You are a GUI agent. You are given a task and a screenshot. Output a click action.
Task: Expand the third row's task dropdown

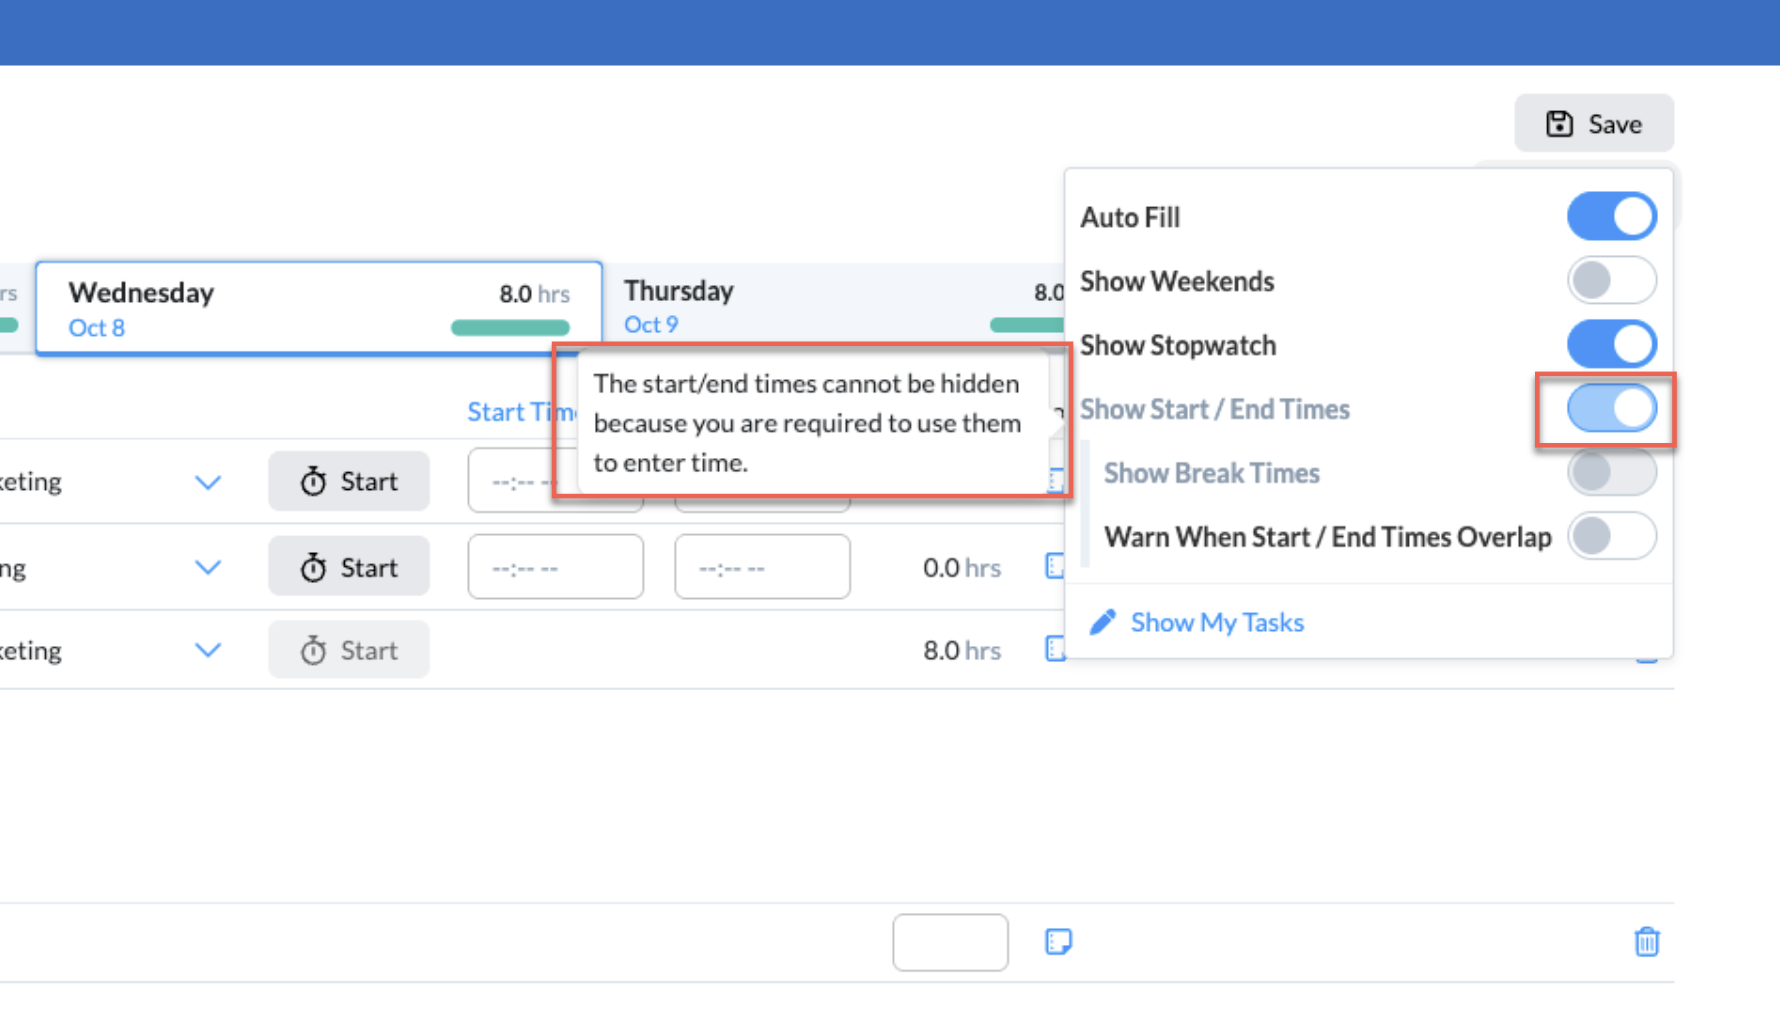pyautogui.click(x=208, y=649)
